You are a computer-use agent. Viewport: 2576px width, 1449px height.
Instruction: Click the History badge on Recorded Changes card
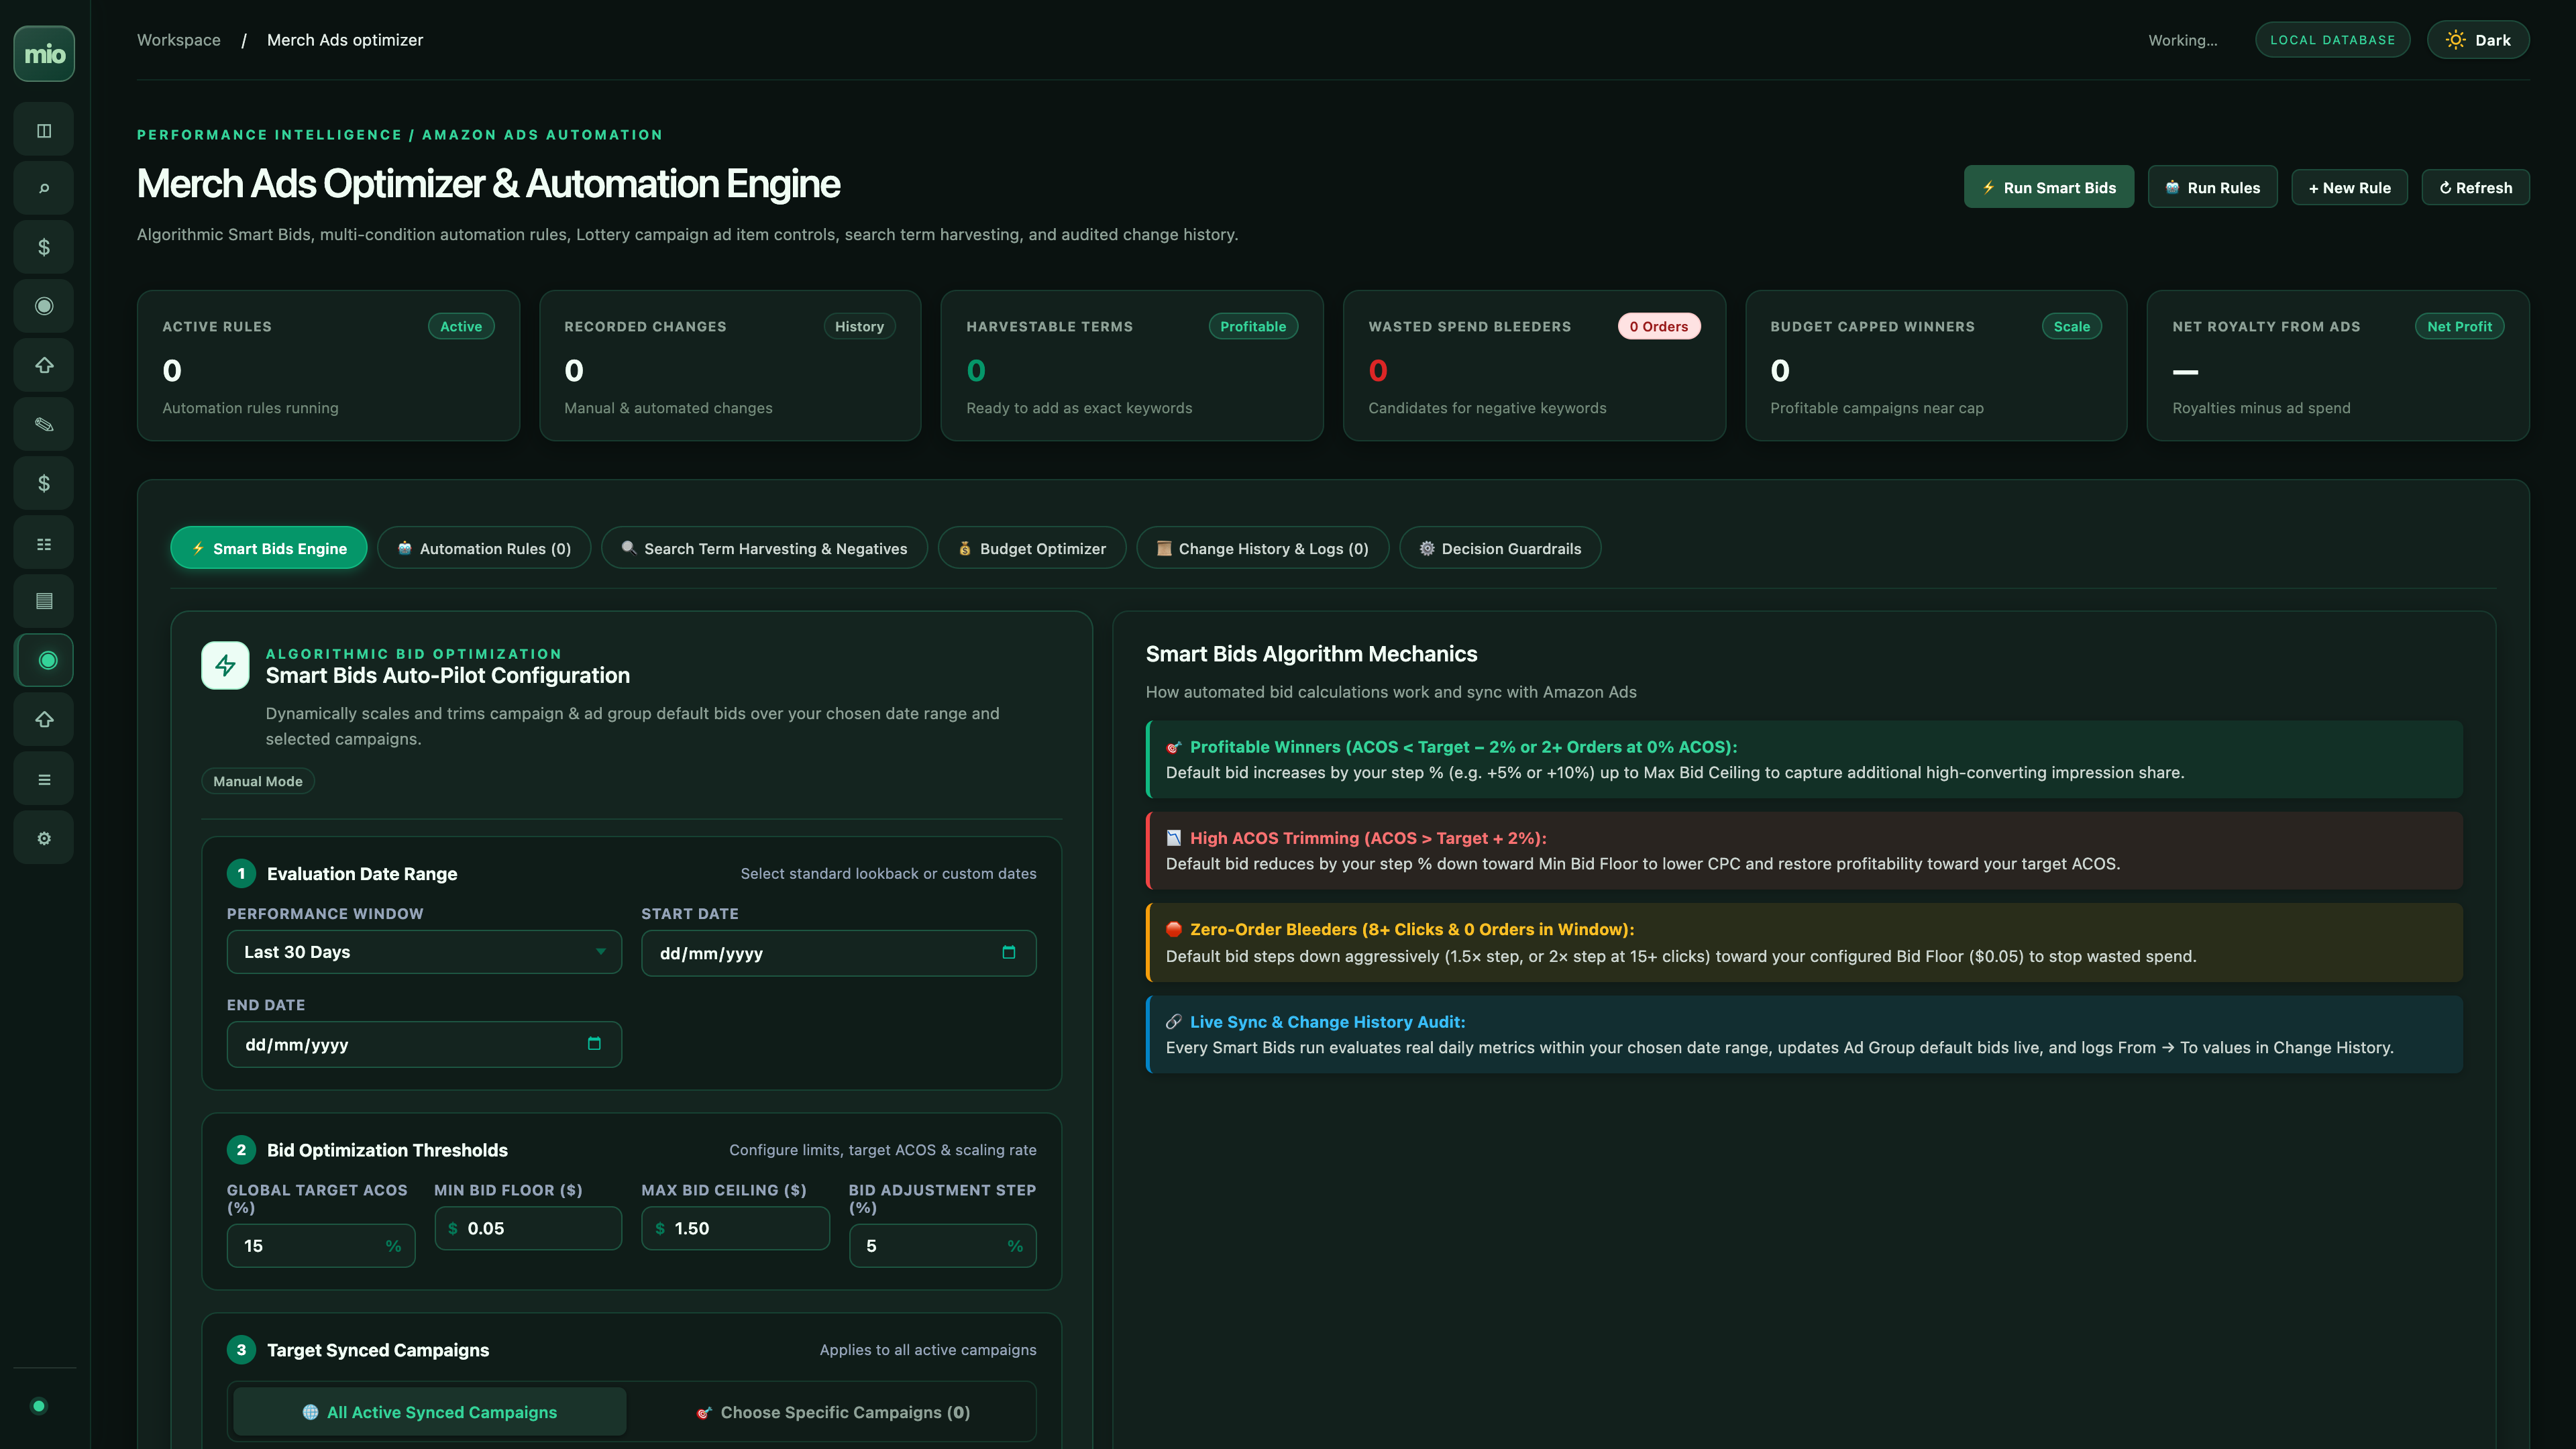point(860,326)
